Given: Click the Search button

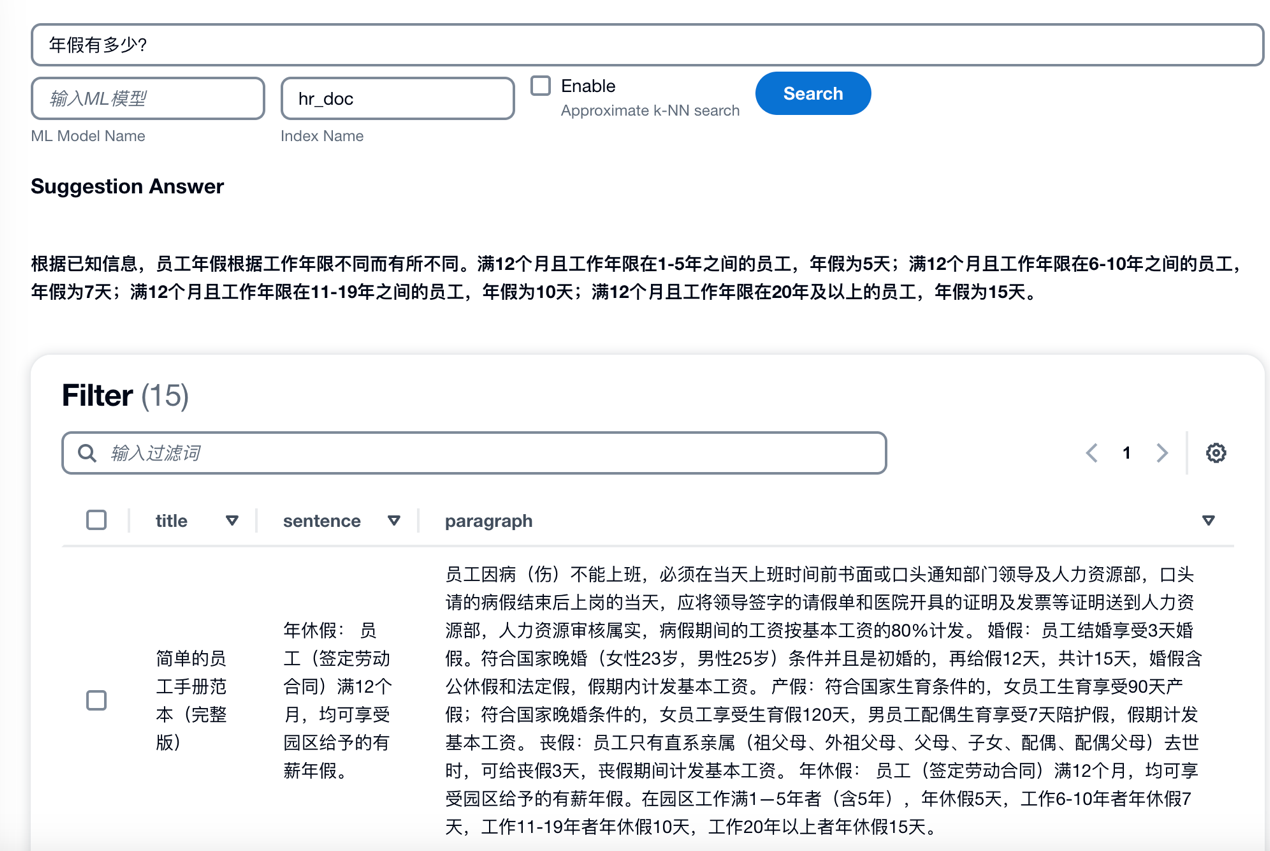Looking at the screenshot, I should click(813, 93).
